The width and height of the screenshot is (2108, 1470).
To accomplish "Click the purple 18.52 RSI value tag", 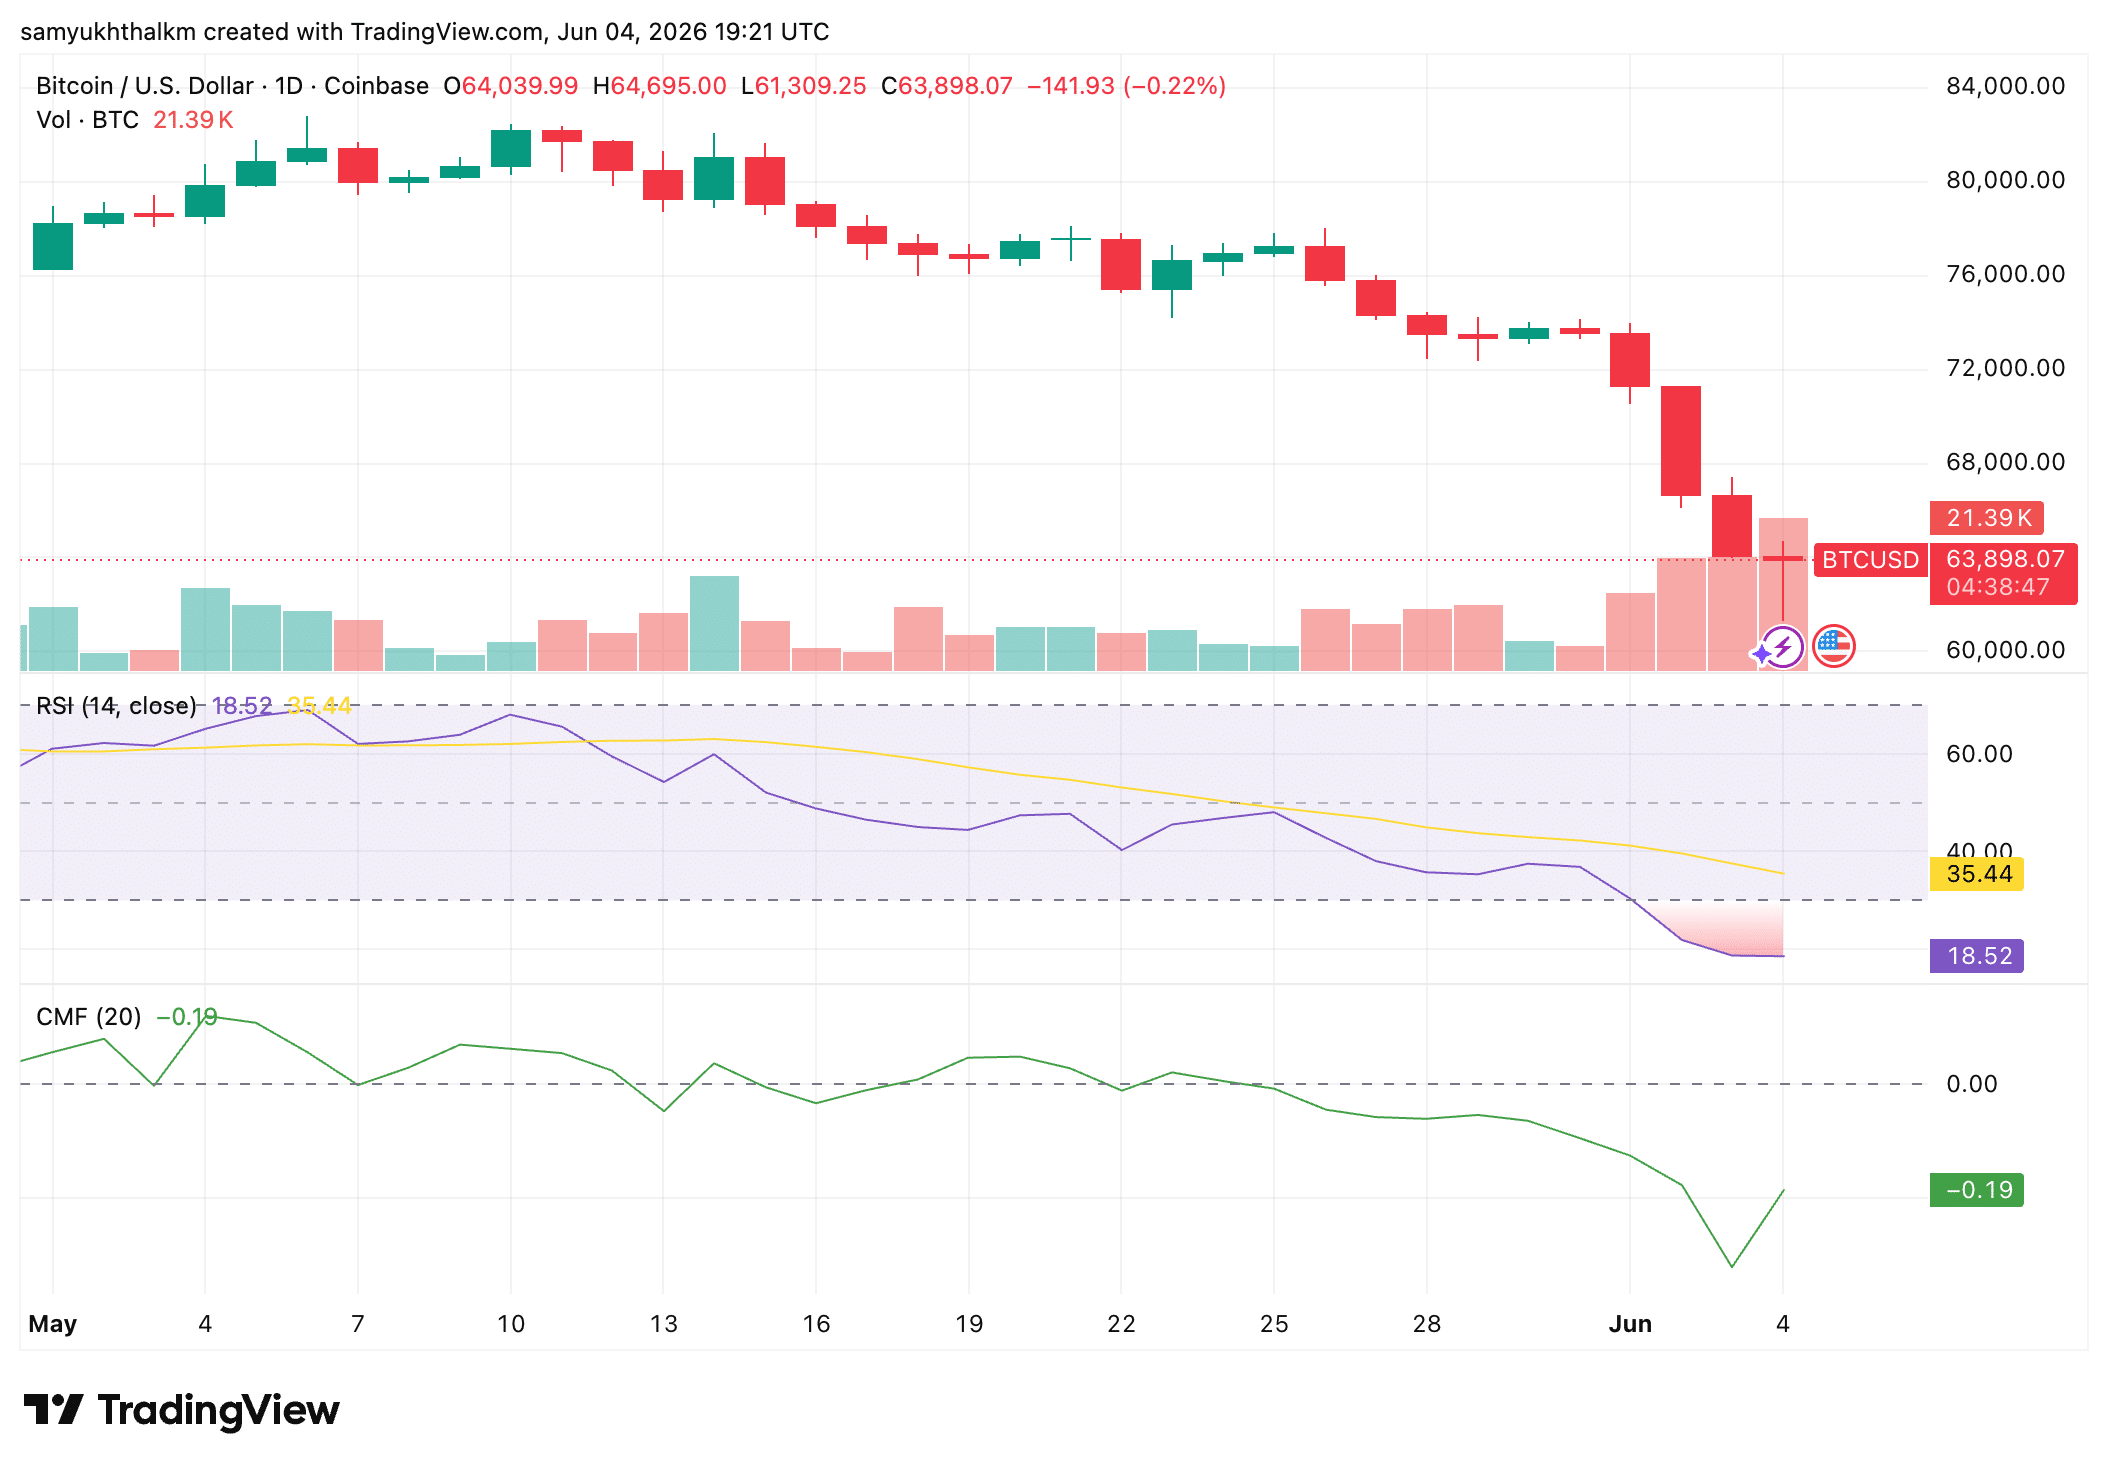I will click(x=1977, y=956).
